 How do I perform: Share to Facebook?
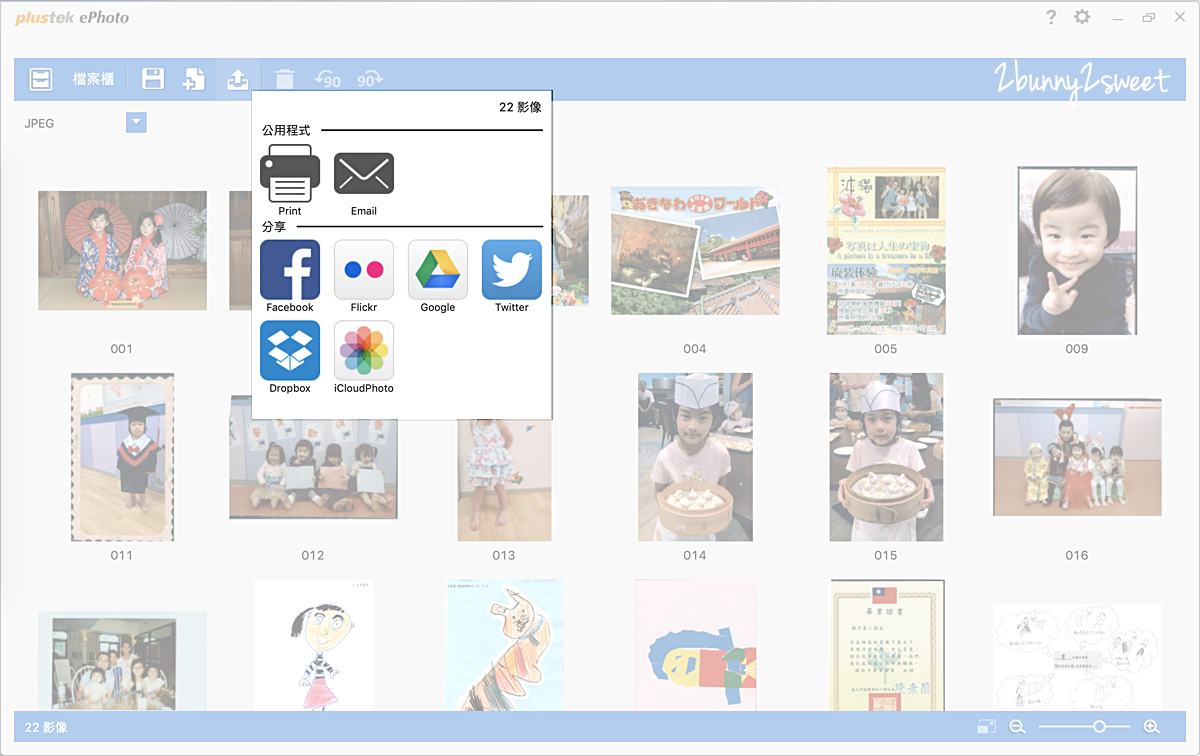coord(290,276)
